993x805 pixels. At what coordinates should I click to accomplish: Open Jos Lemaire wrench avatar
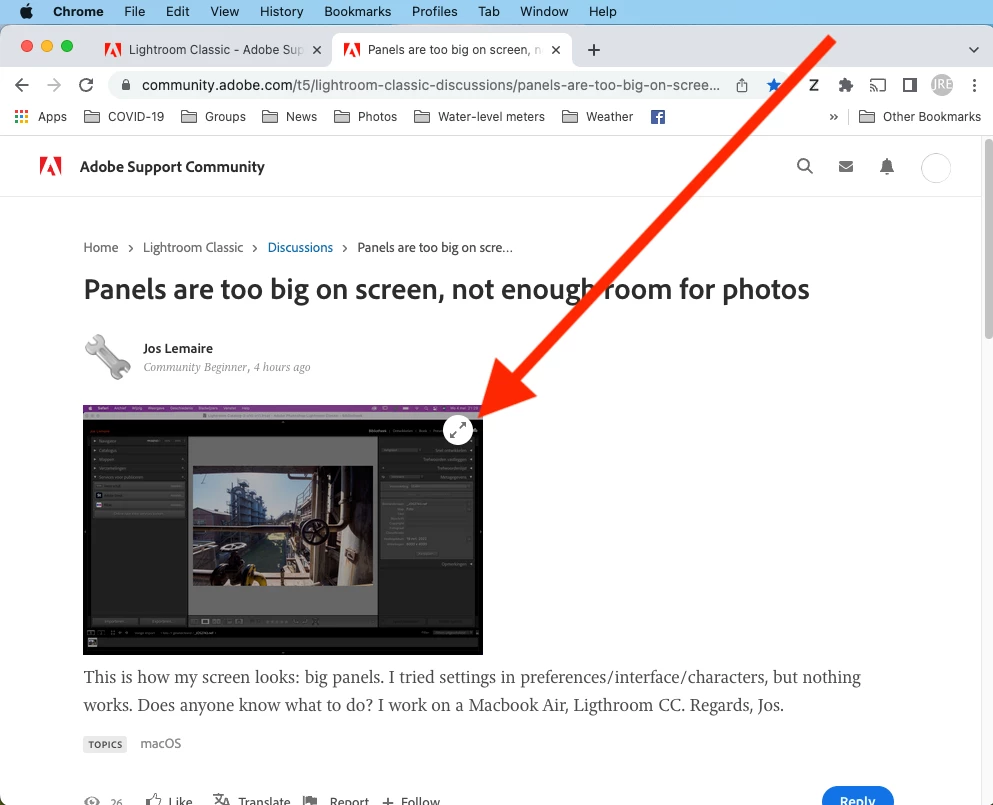tap(108, 357)
